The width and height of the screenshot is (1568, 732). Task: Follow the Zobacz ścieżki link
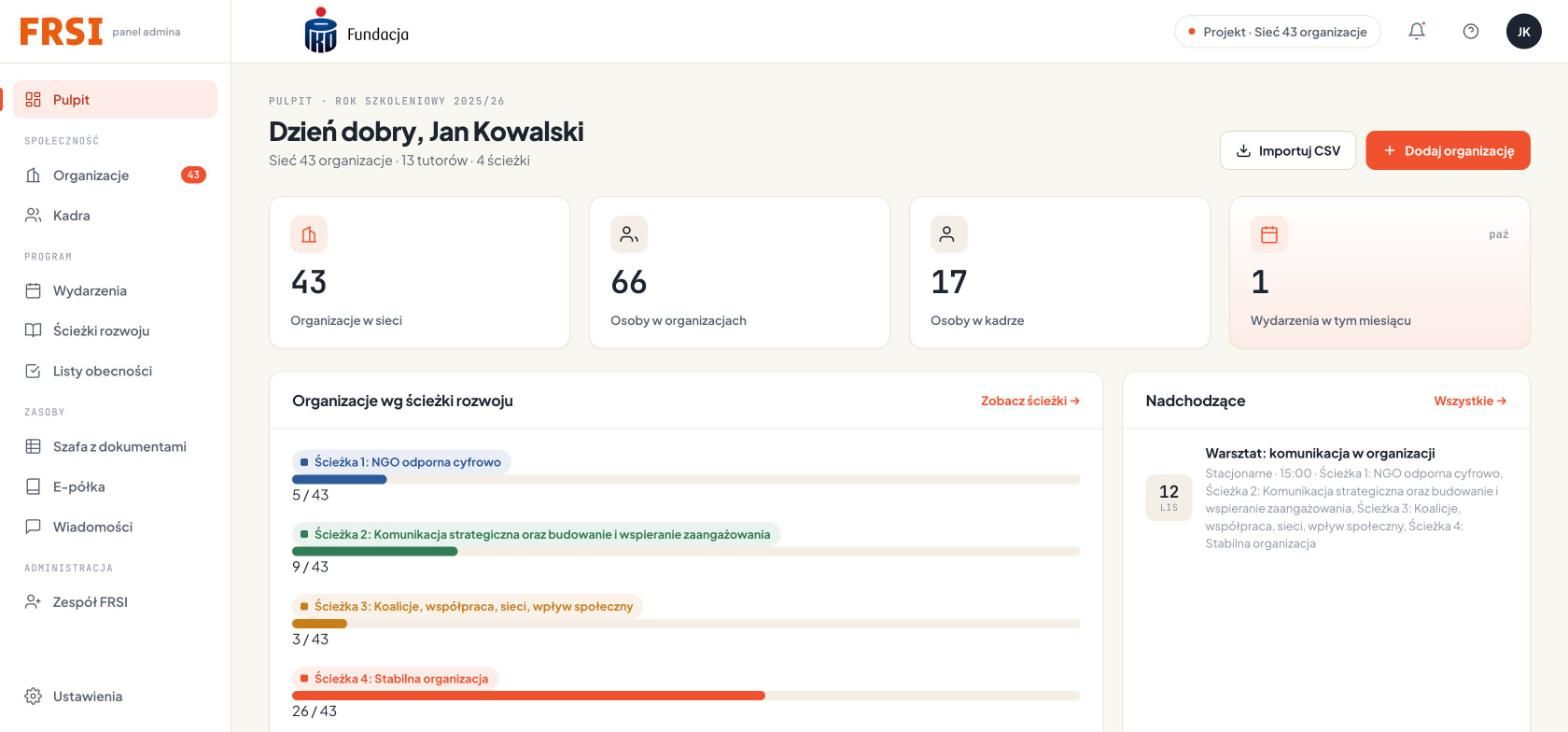click(x=1030, y=401)
